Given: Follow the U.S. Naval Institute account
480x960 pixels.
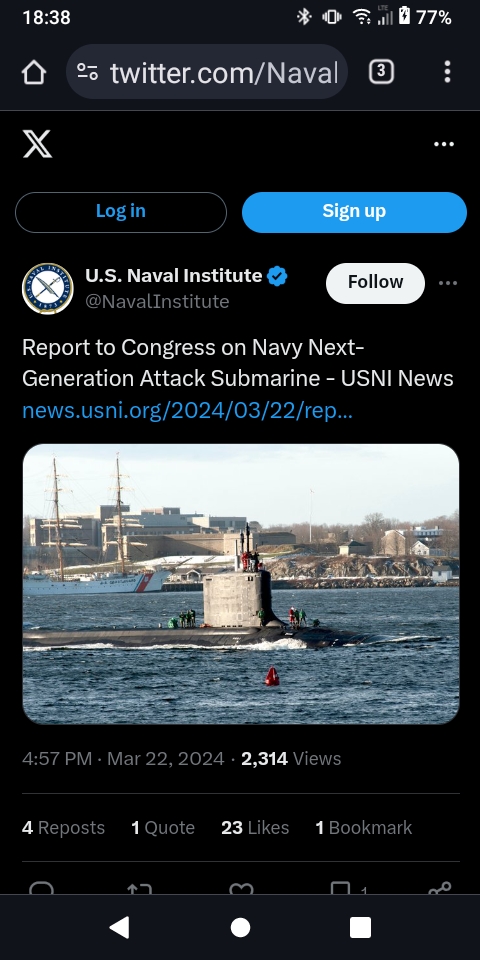Looking at the screenshot, I should pyautogui.click(x=375, y=283).
